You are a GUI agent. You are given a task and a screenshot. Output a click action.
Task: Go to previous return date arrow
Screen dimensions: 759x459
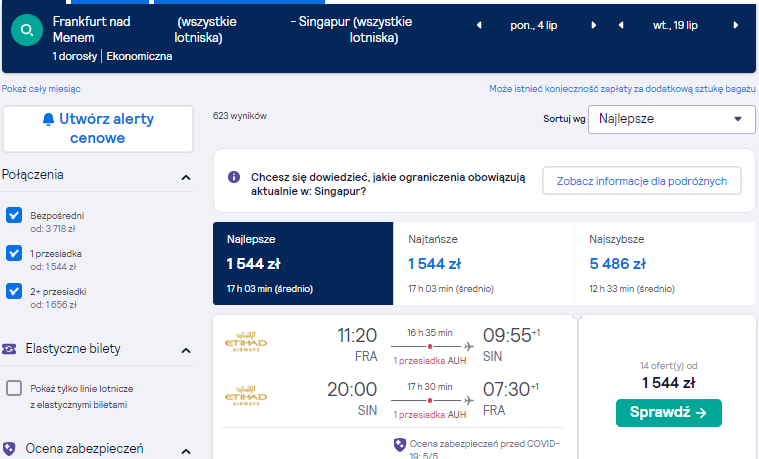[x=621, y=25]
